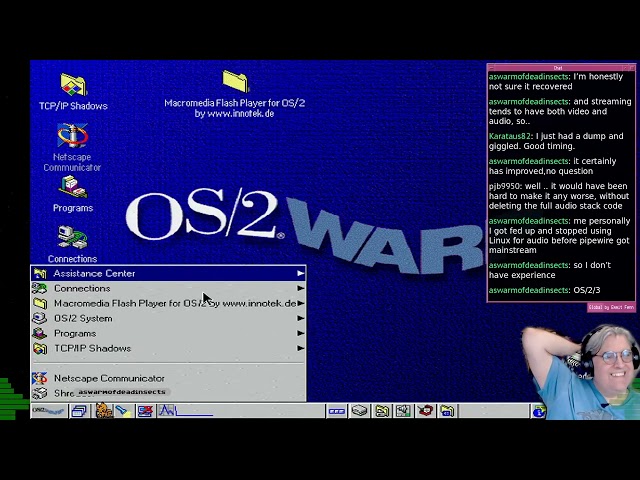The image size is (640, 480).
Task: Click the tray selector icon on the WarpCenter
Action: coord(336,411)
